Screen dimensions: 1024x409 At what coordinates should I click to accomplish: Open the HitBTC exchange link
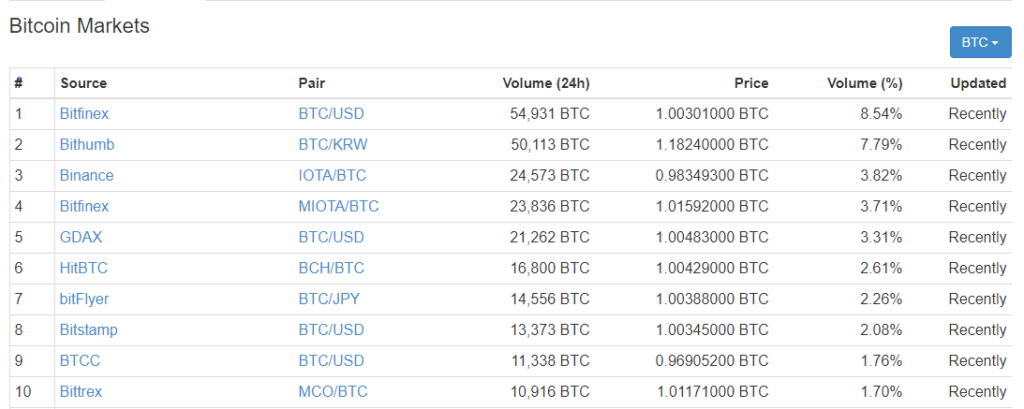point(84,268)
